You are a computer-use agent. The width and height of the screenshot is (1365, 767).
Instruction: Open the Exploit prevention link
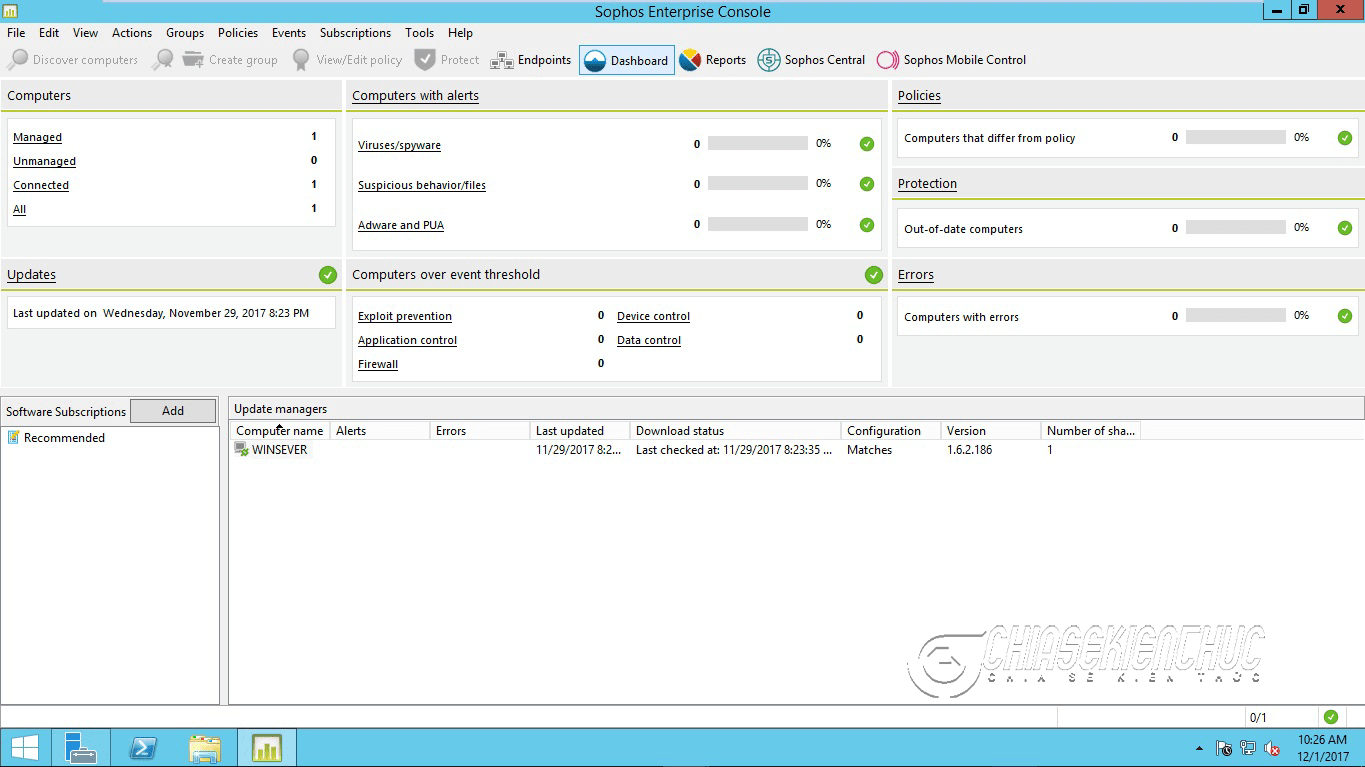pyautogui.click(x=405, y=316)
